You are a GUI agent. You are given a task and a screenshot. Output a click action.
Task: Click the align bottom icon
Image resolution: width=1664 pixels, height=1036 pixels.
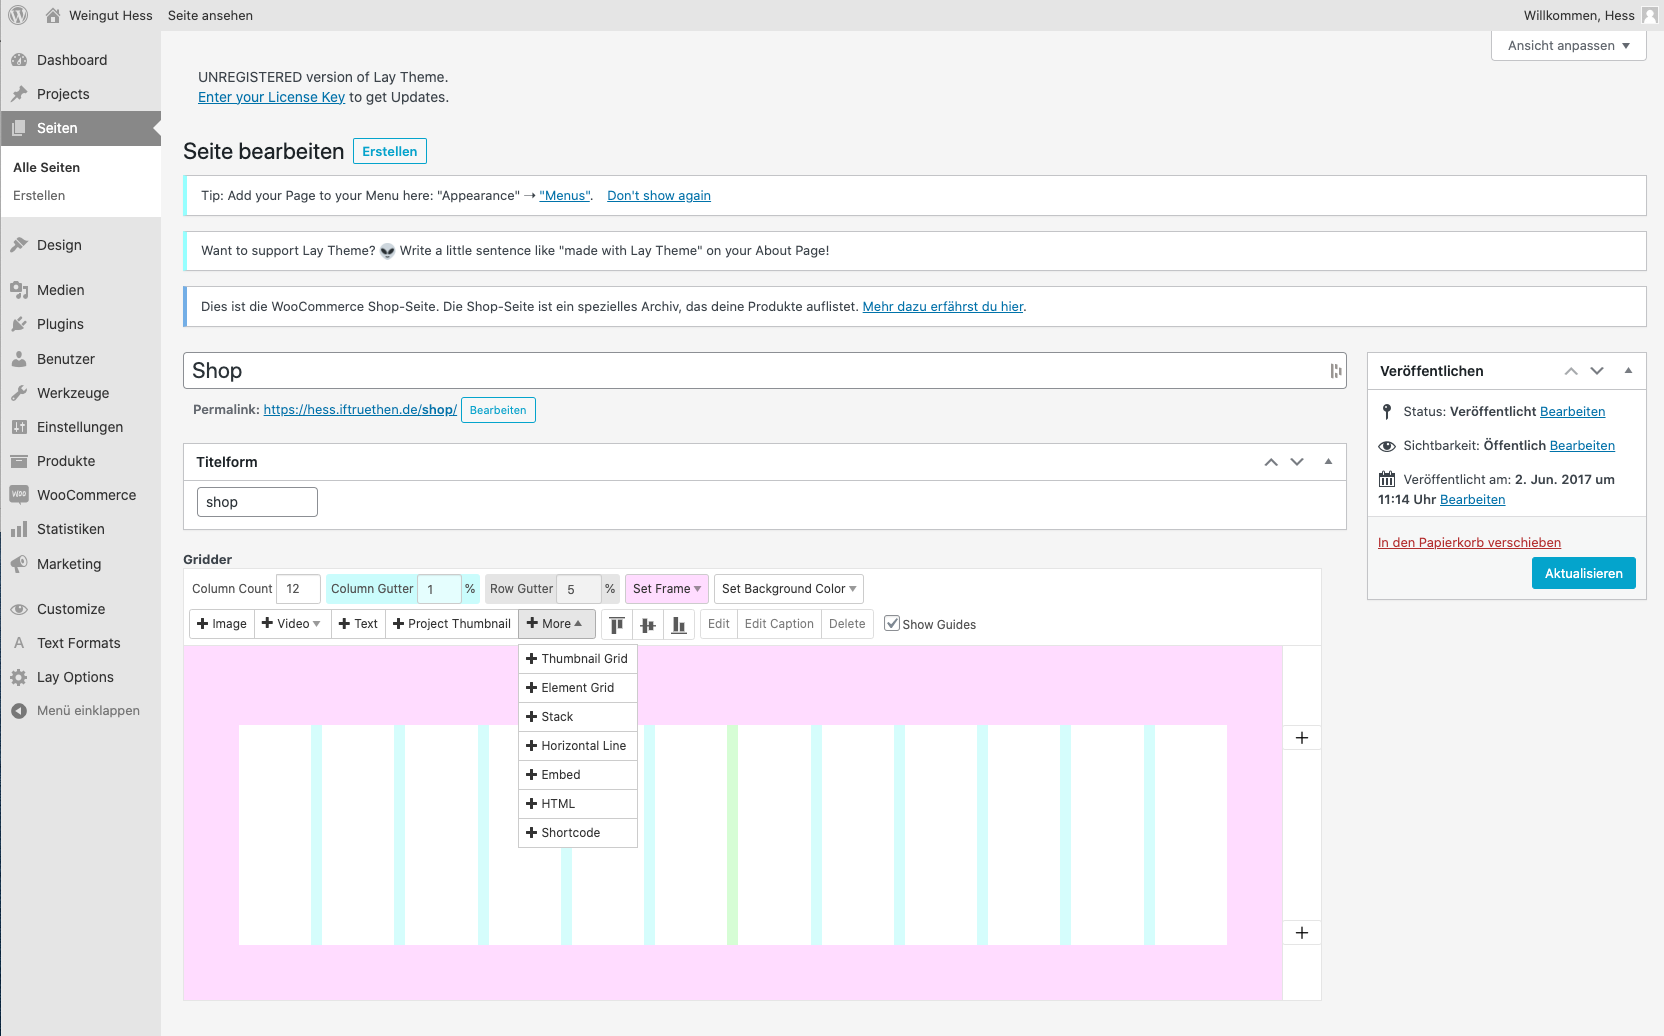tap(679, 625)
